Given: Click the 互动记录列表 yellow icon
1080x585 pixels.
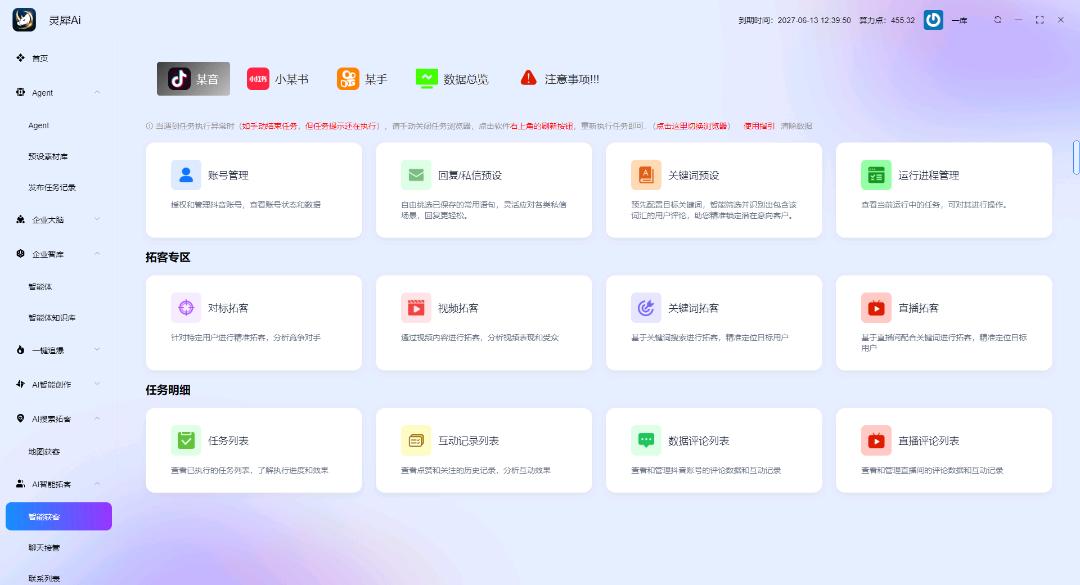Looking at the screenshot, I should (416, 440).
